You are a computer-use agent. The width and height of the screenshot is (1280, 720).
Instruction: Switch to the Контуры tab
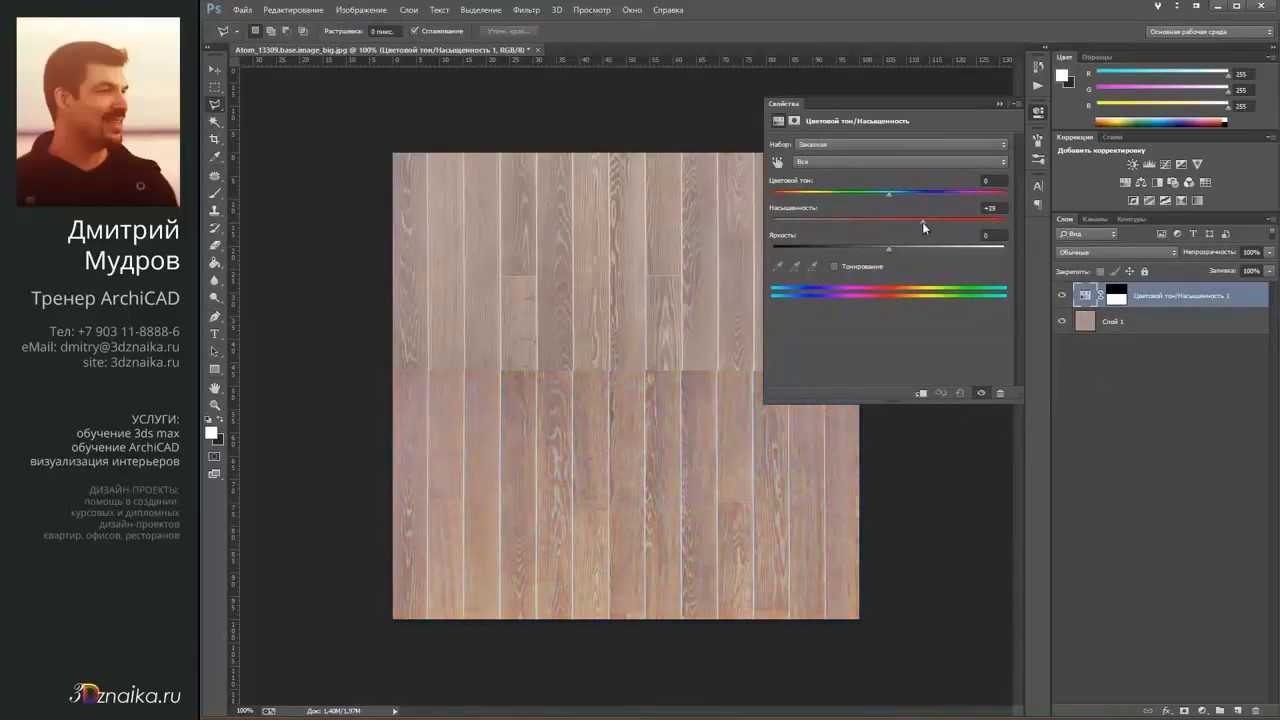point(1131,219)
